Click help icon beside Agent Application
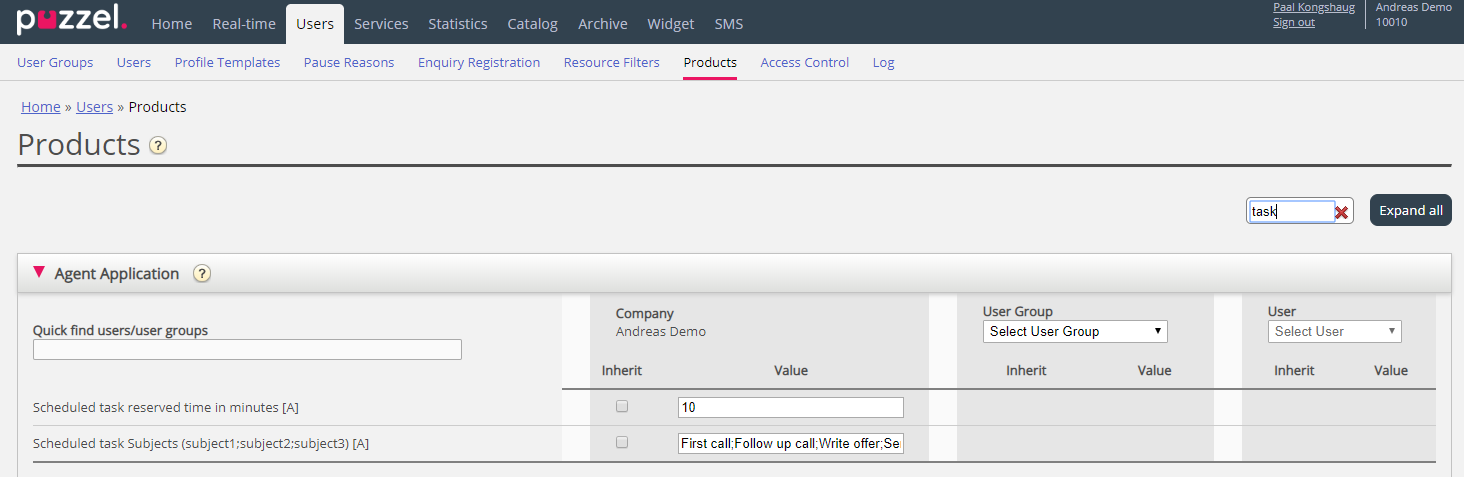Image resolution: width=1464 pixels, height=477 pixels. 202,274
